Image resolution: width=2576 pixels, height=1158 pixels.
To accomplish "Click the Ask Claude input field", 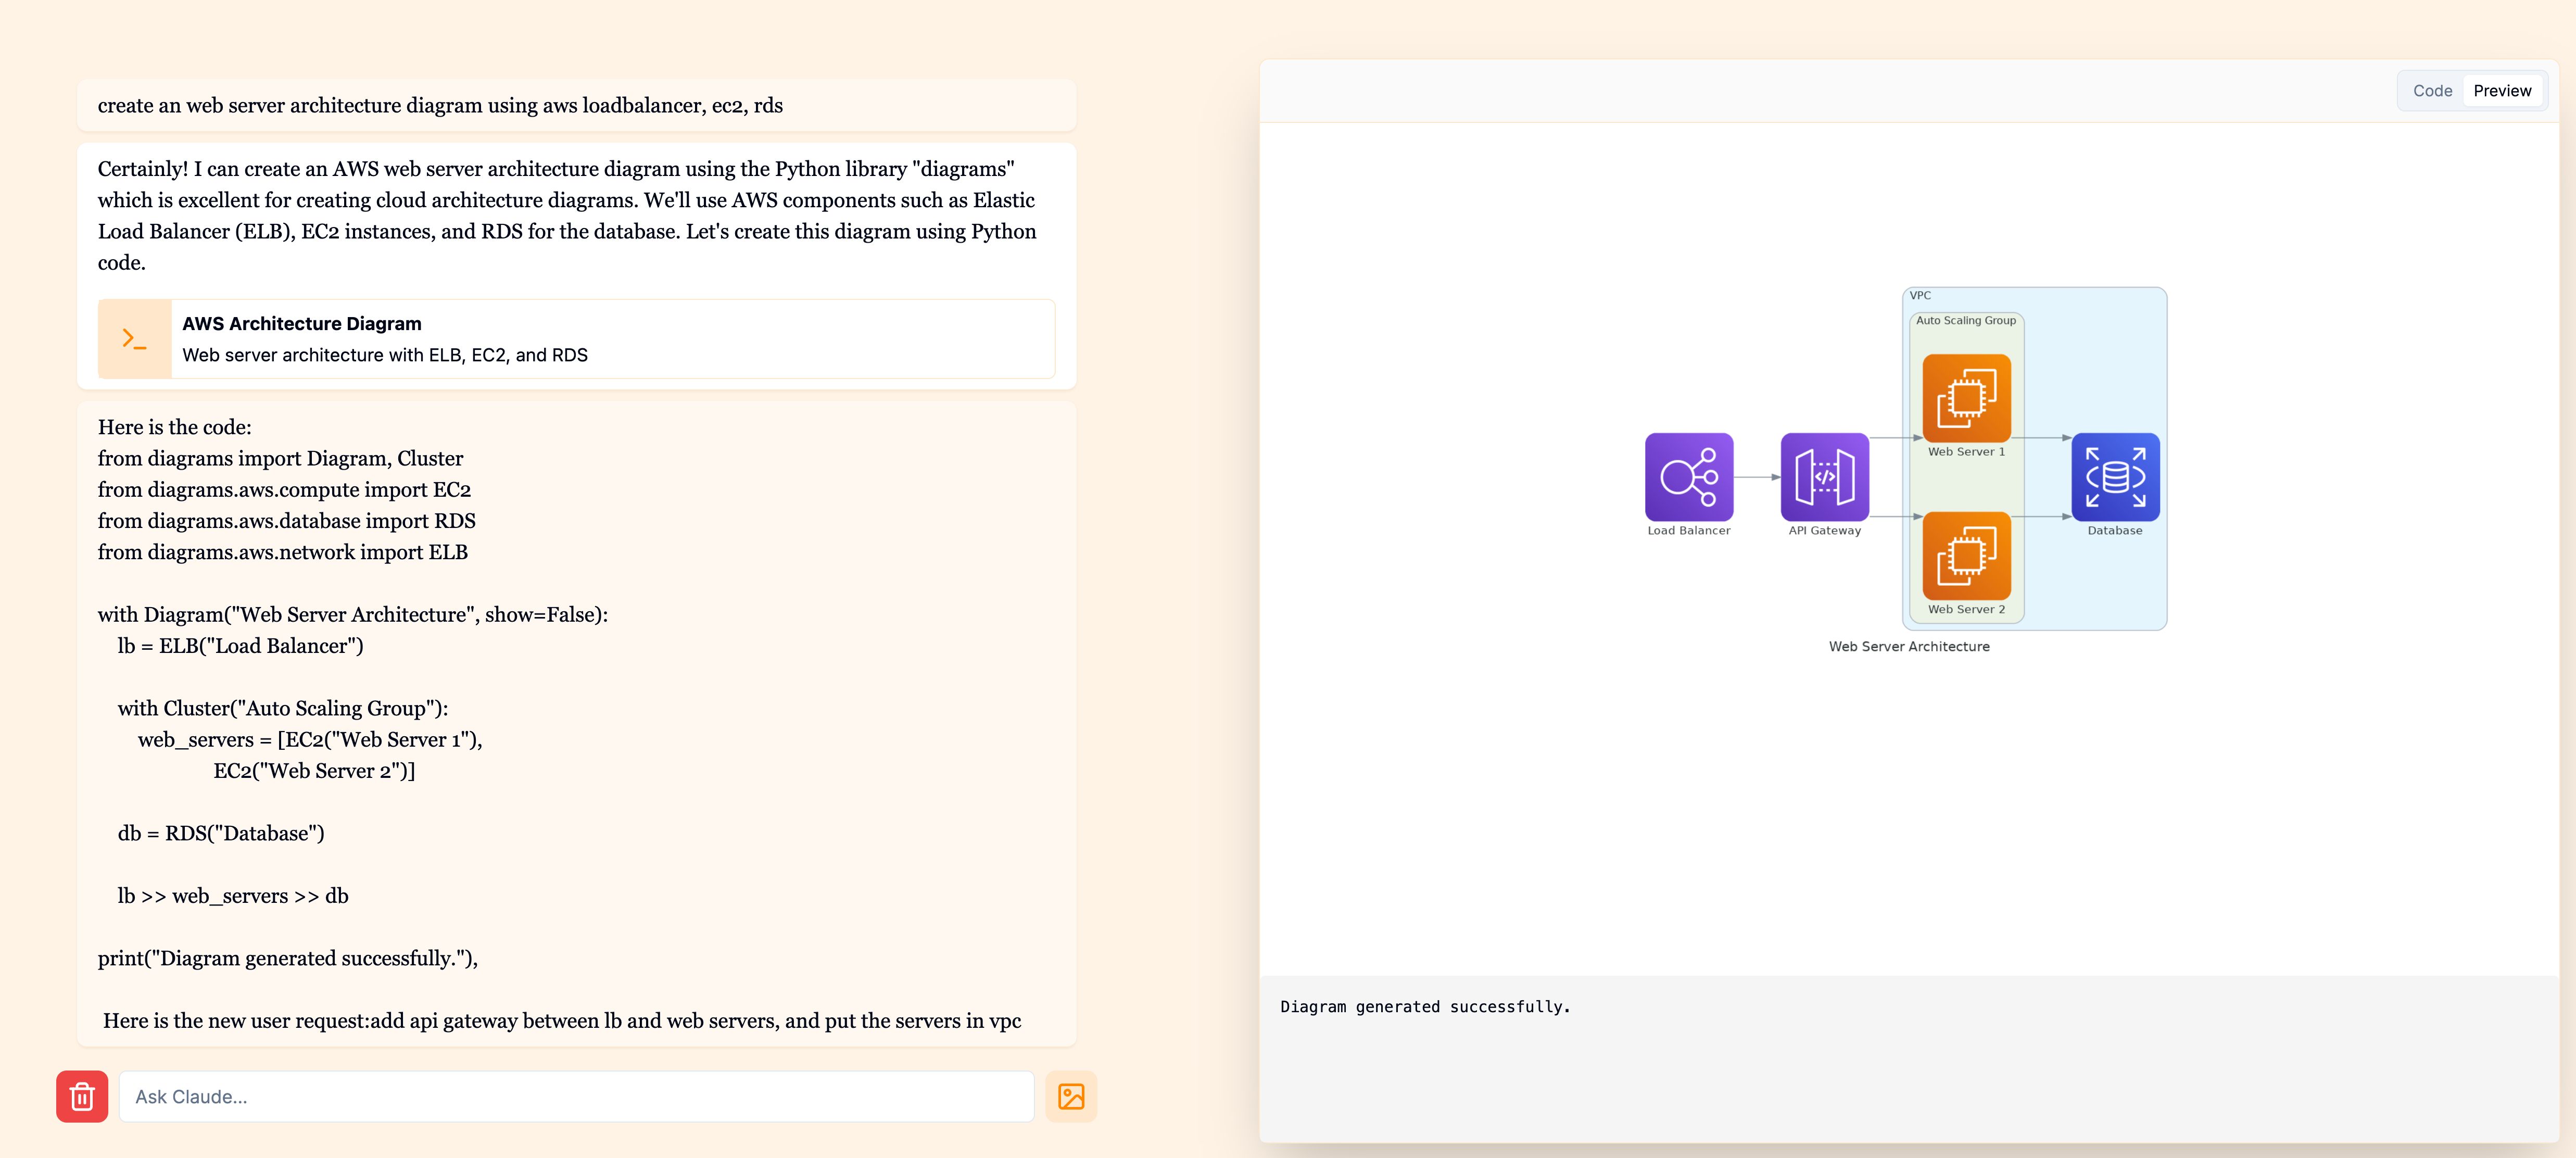I will coord(576,1096).
